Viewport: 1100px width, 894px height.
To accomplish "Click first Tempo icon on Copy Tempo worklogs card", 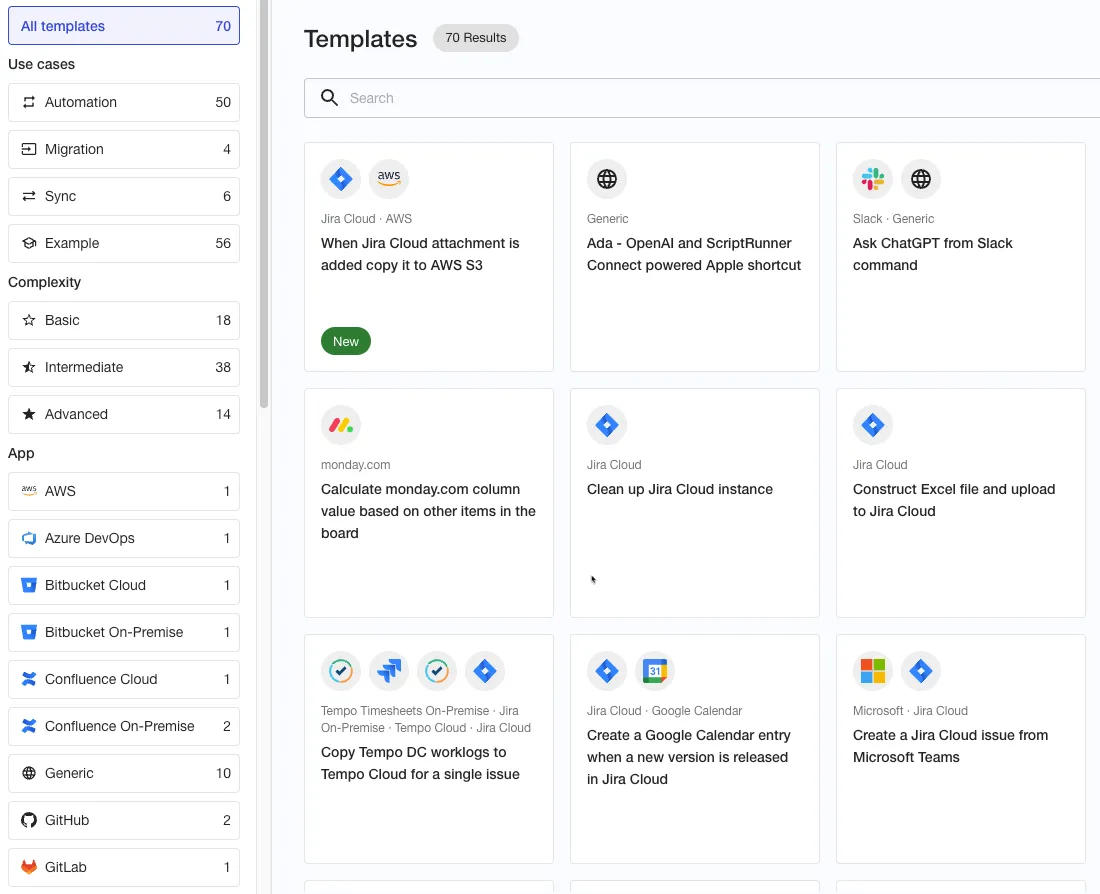I will click(341, 671).
